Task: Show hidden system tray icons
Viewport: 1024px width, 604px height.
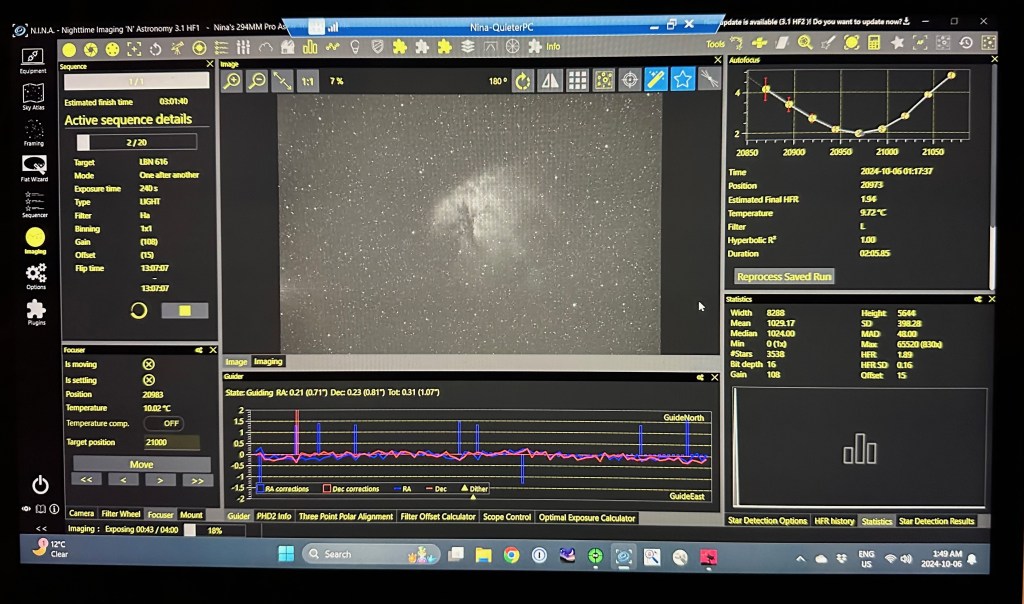Action: (x=800, y=558)
